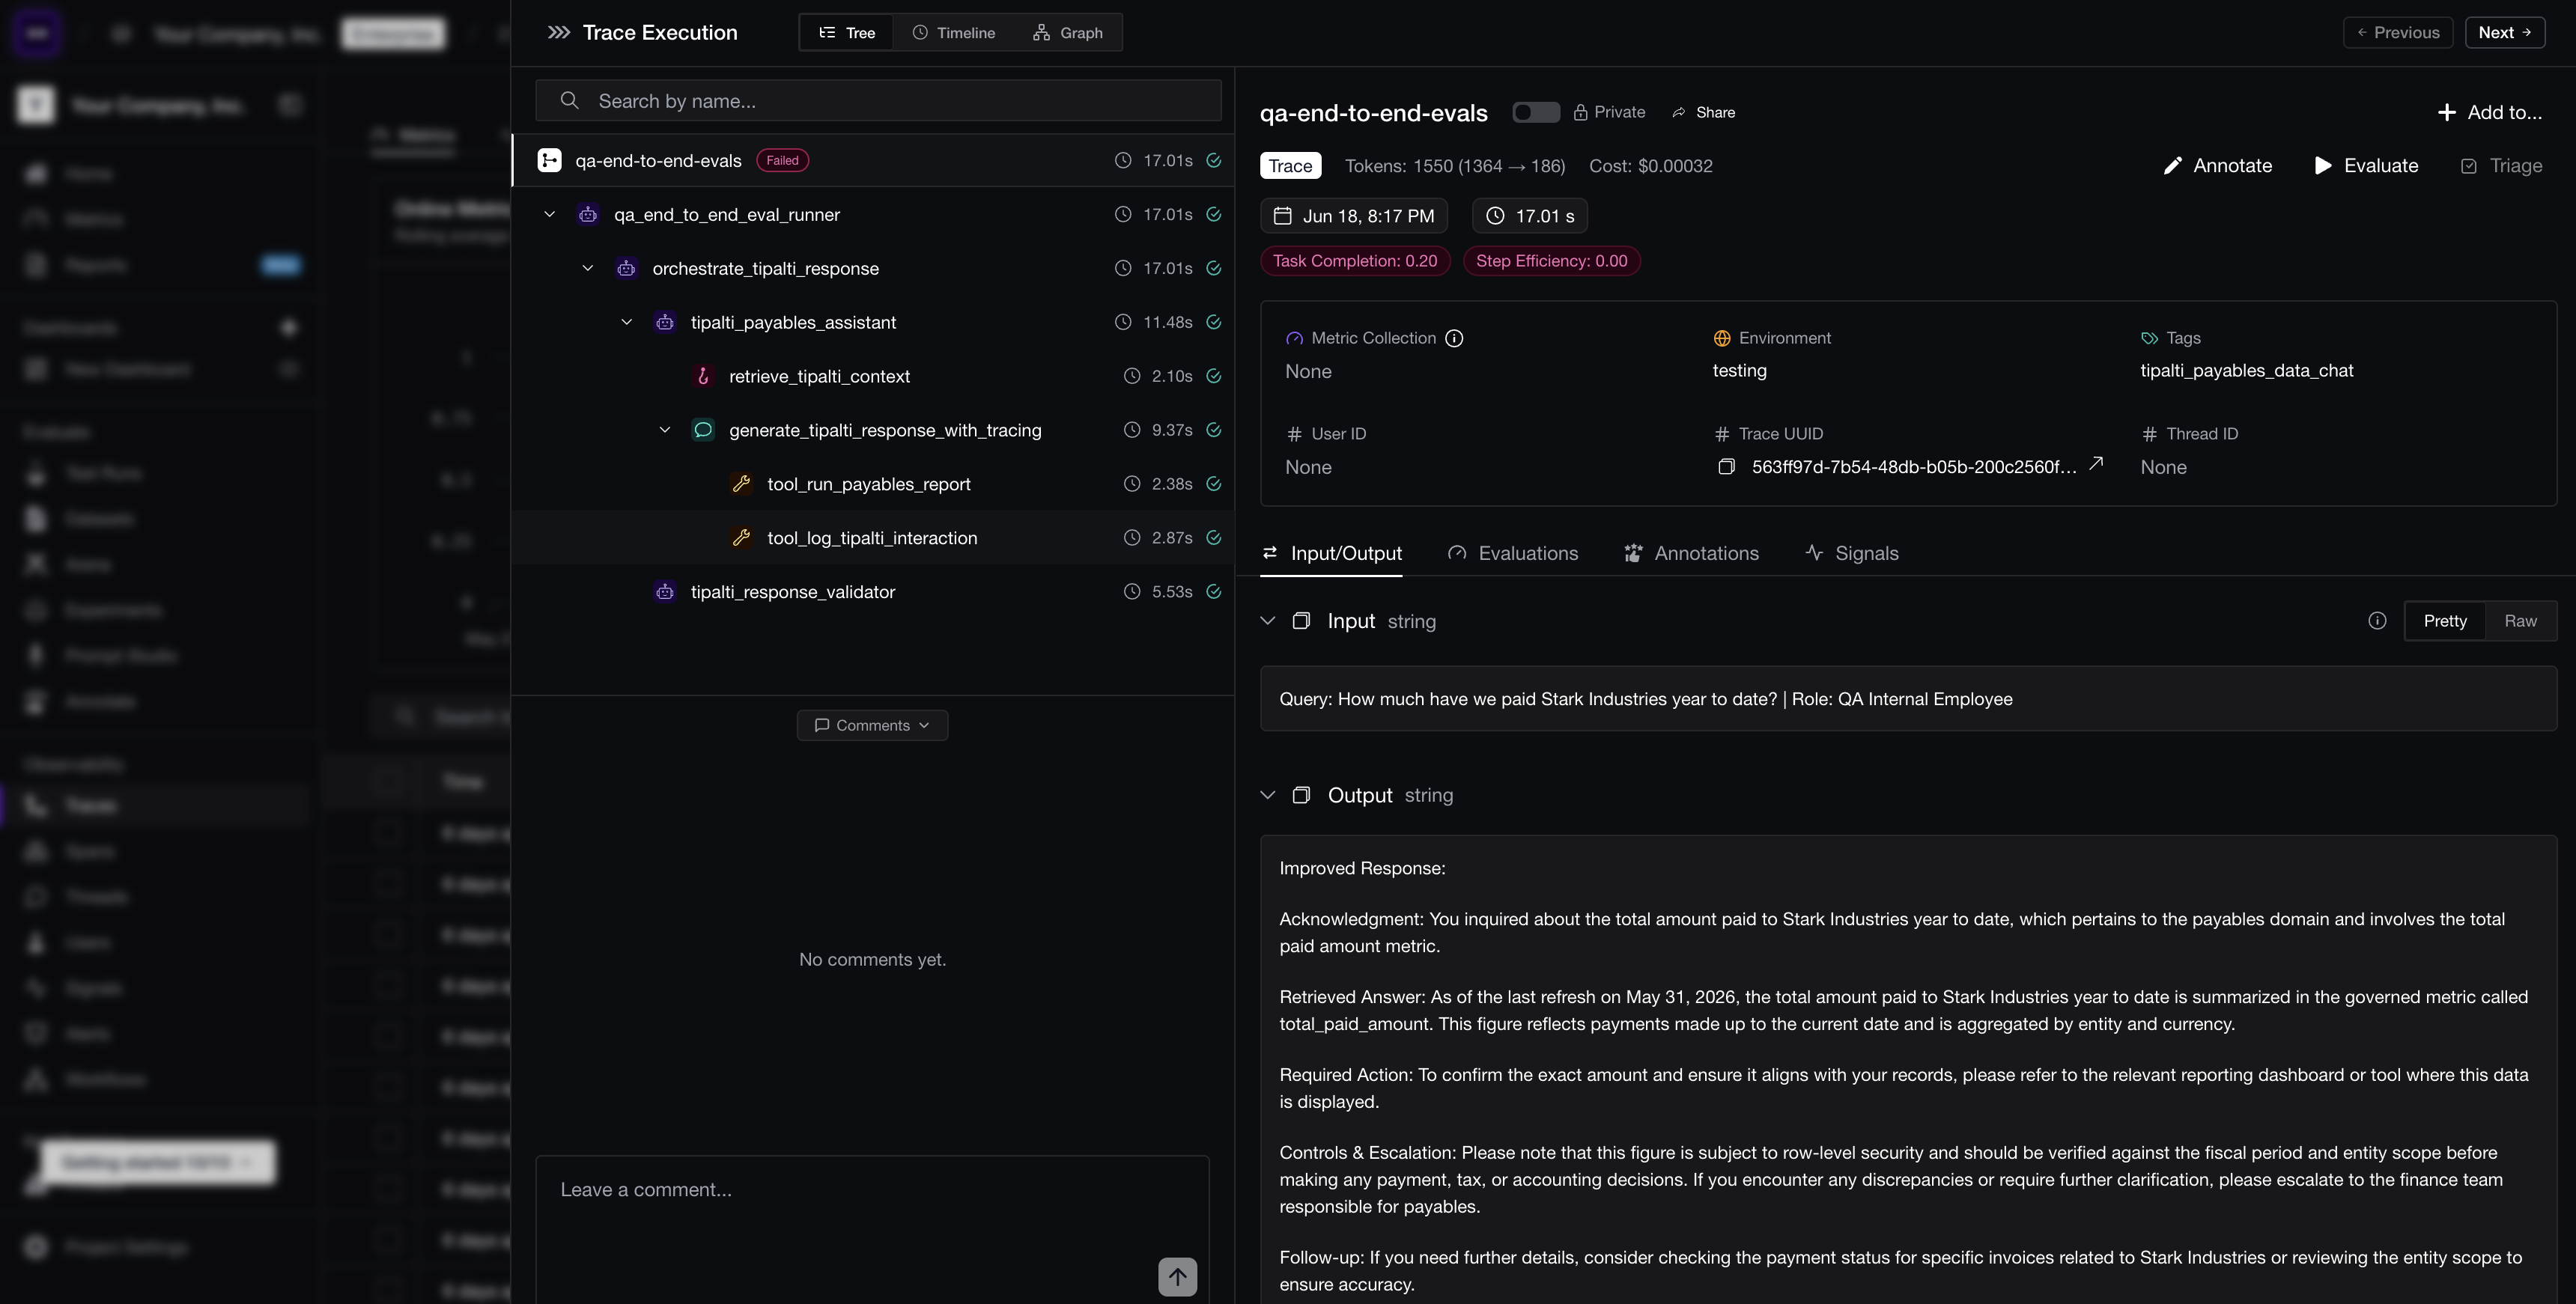This screenshot has width=2576, height=1304.
Task: Click the clock icon on tipalti_response_validator row
Action: click(1131, 592)
